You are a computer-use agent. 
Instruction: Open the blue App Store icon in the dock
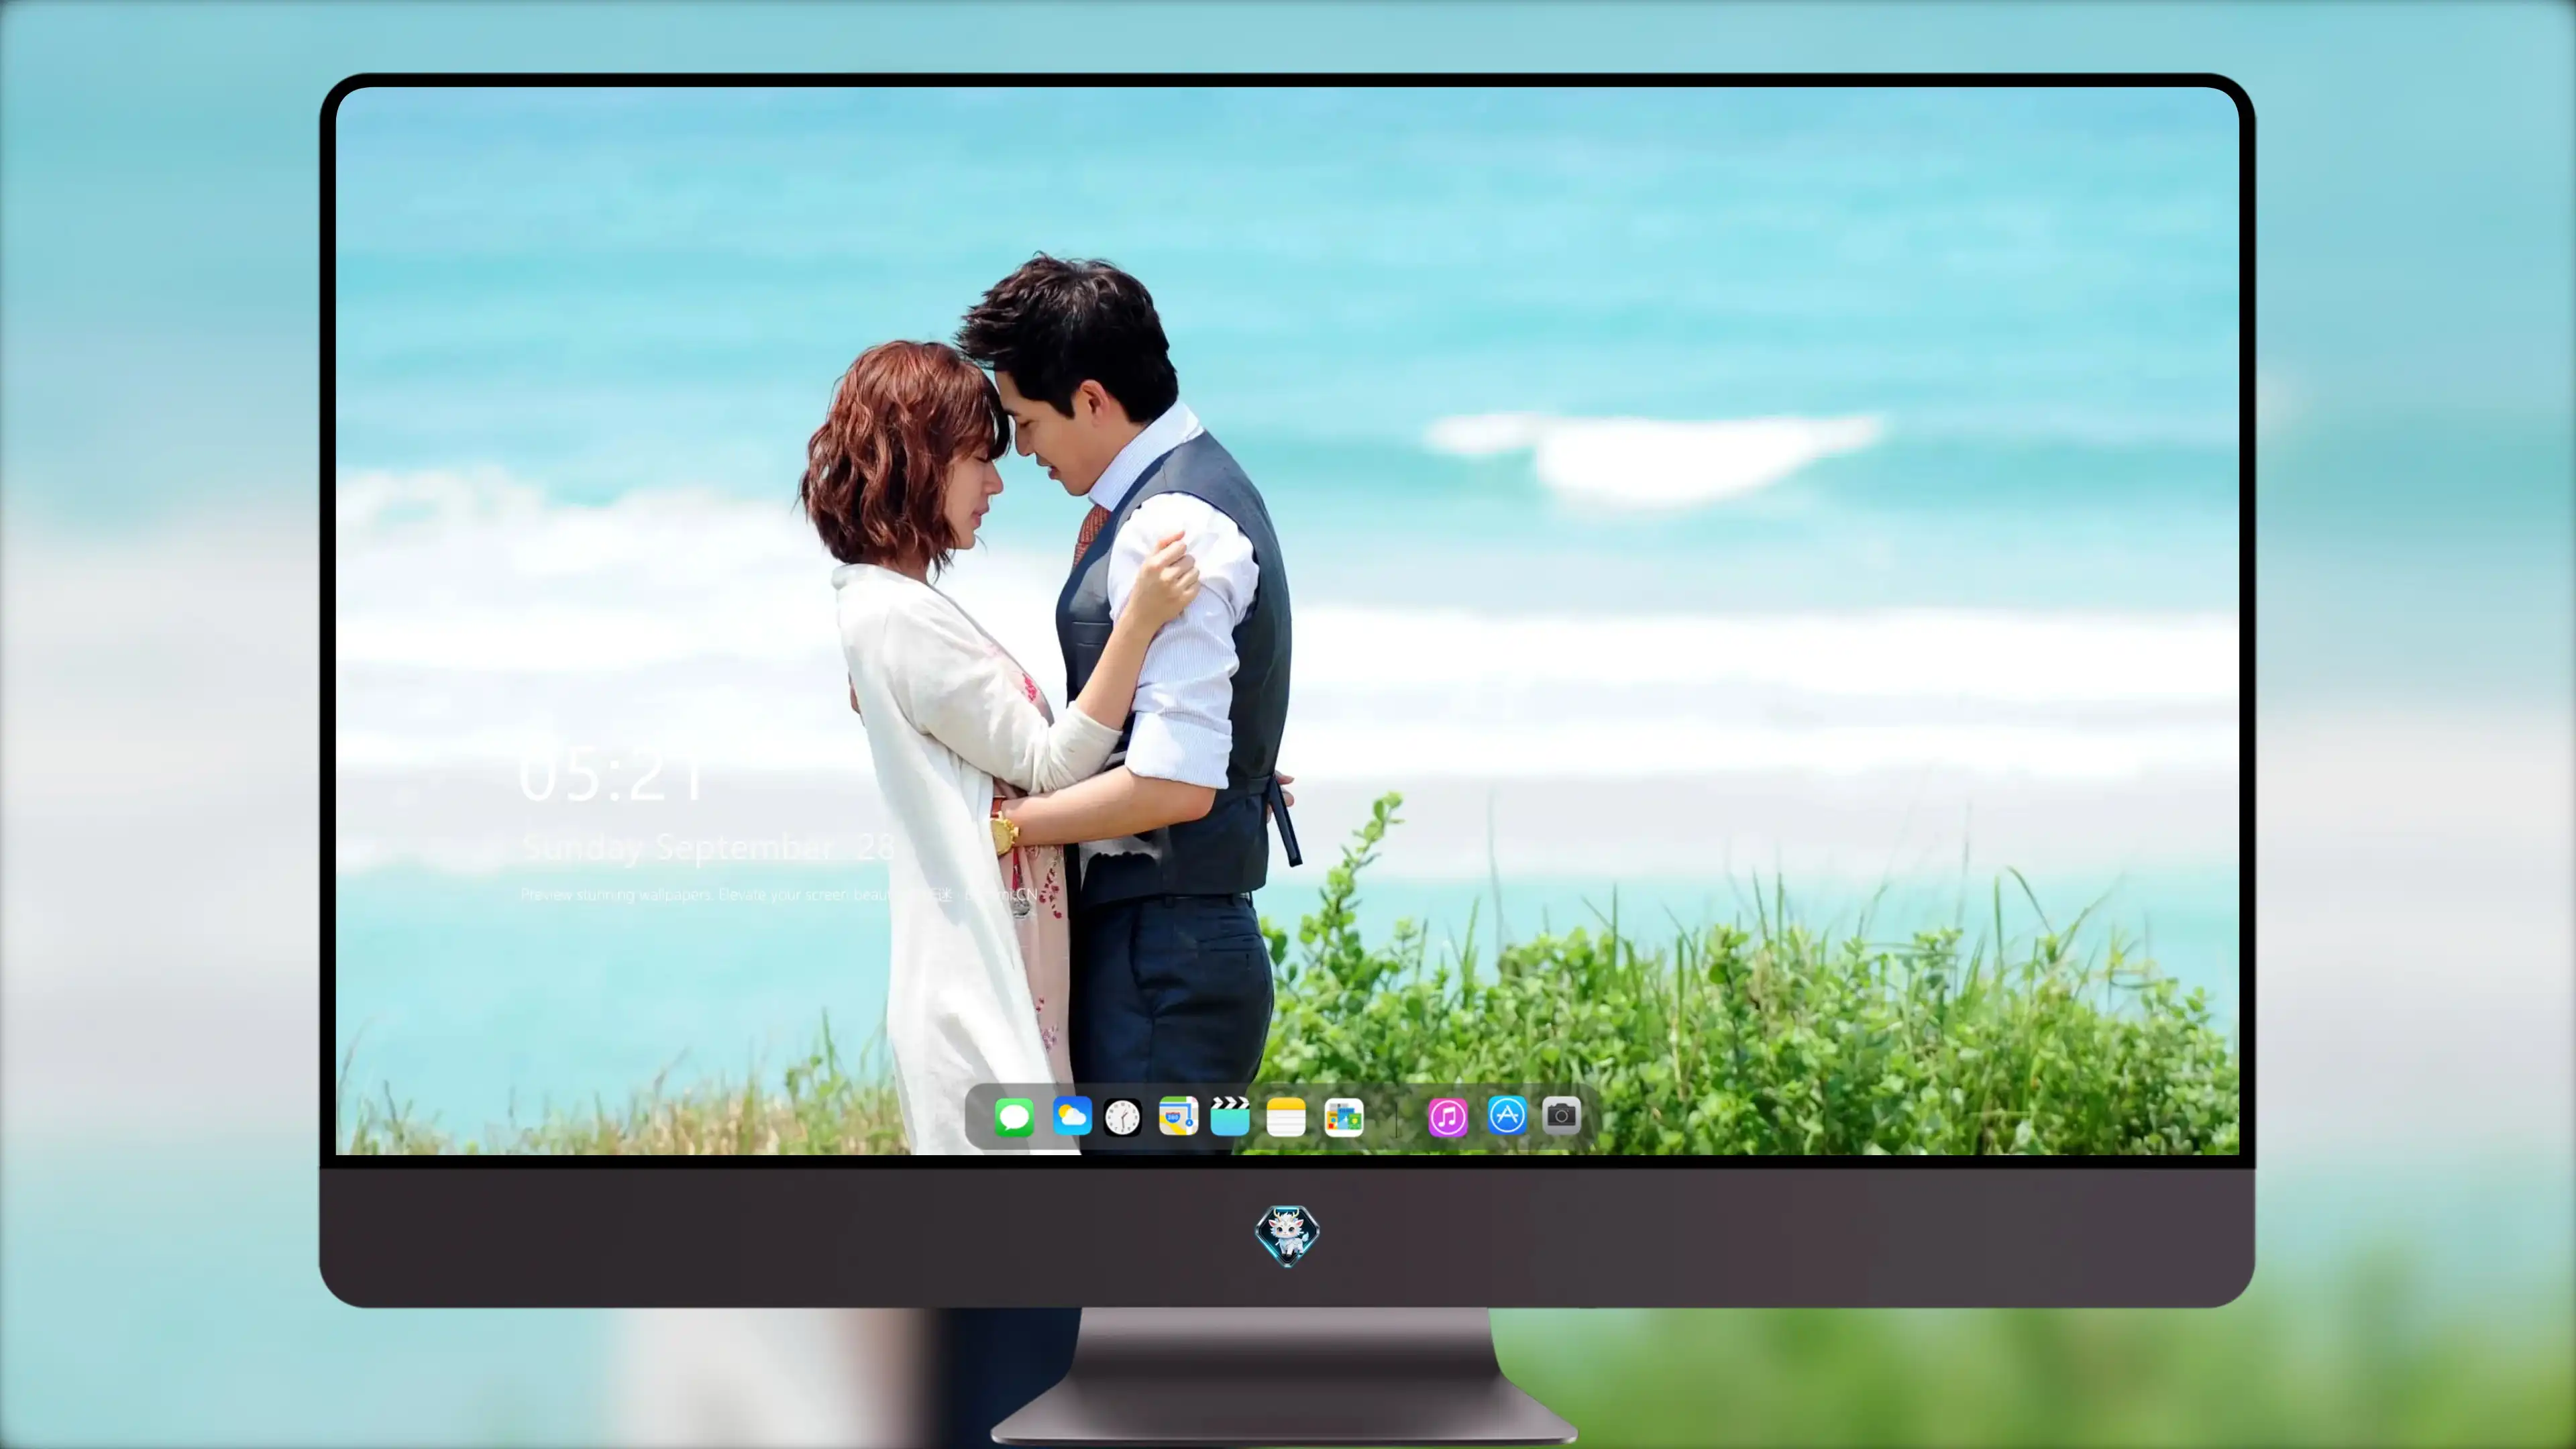tap(1507, 1115)
